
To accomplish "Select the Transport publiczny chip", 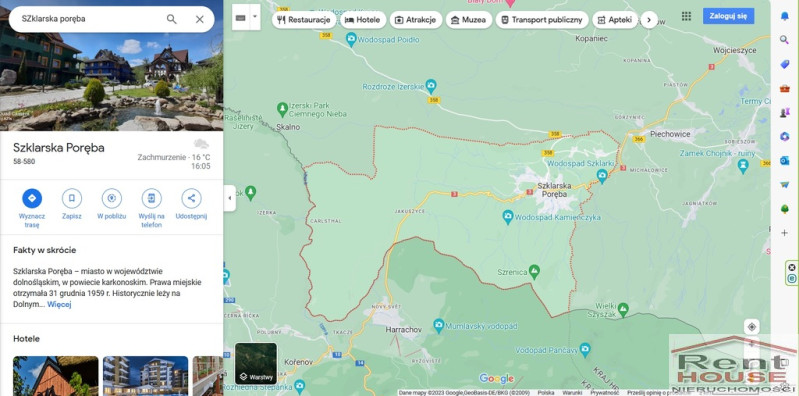I will [x=542, y=20].
